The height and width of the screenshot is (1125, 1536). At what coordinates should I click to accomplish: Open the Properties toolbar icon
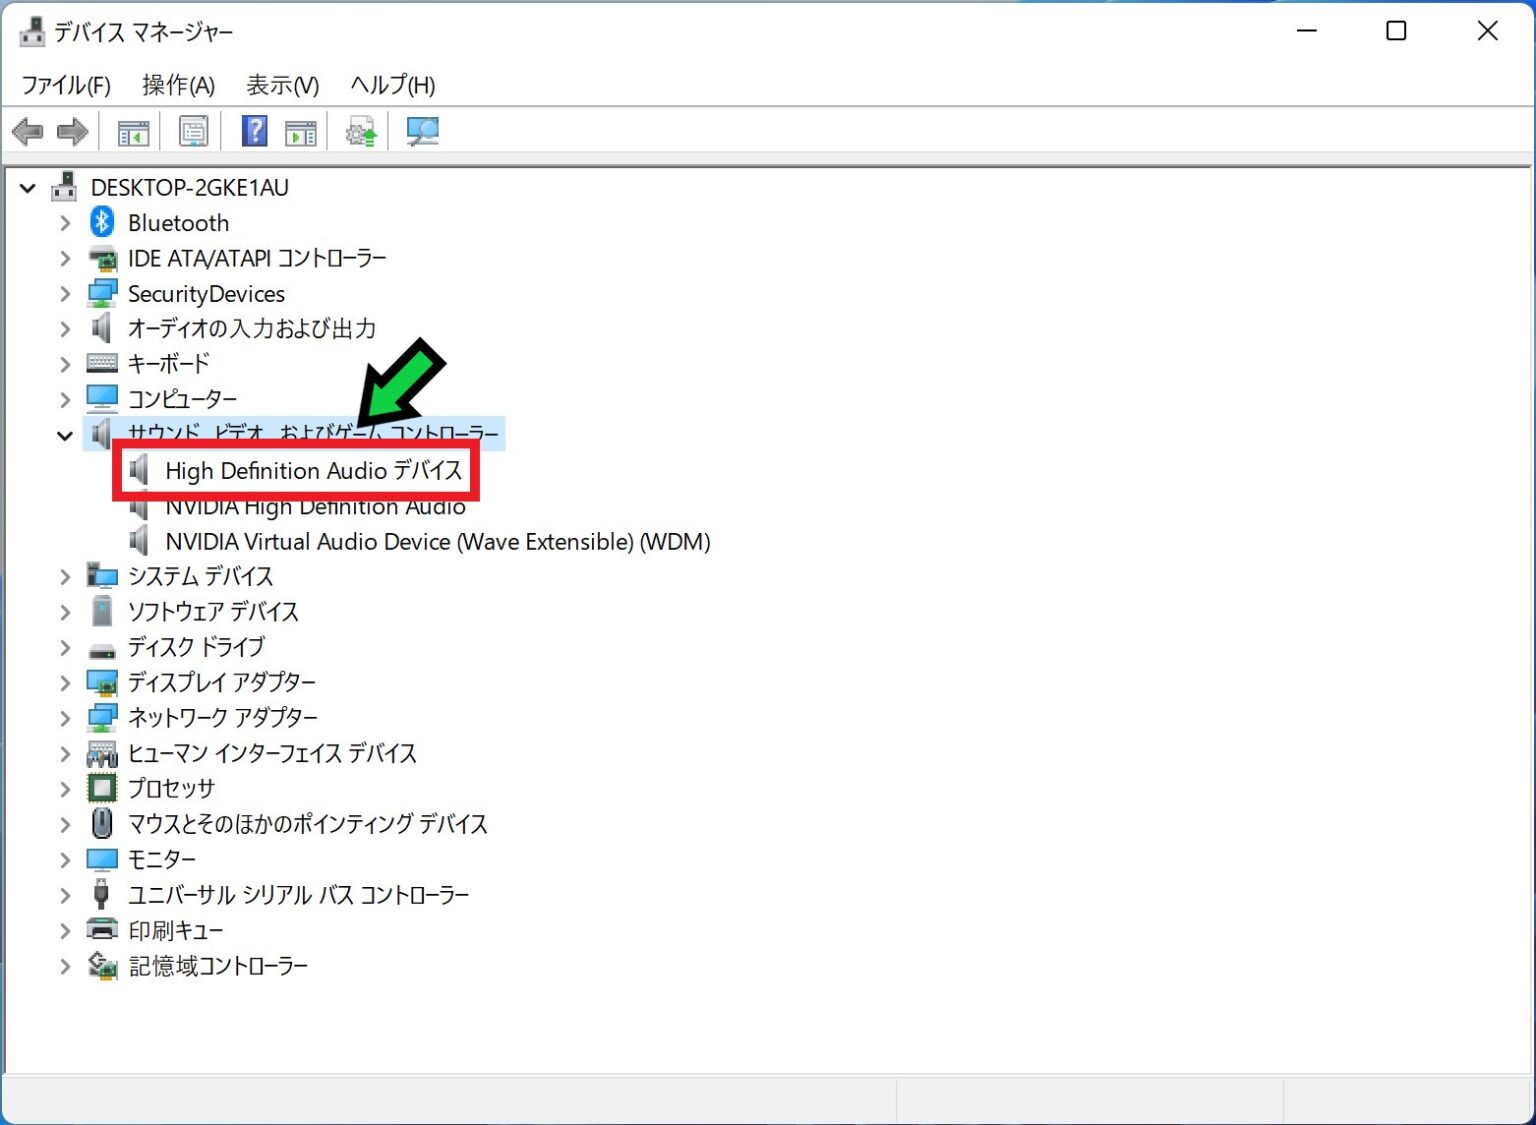193,132
